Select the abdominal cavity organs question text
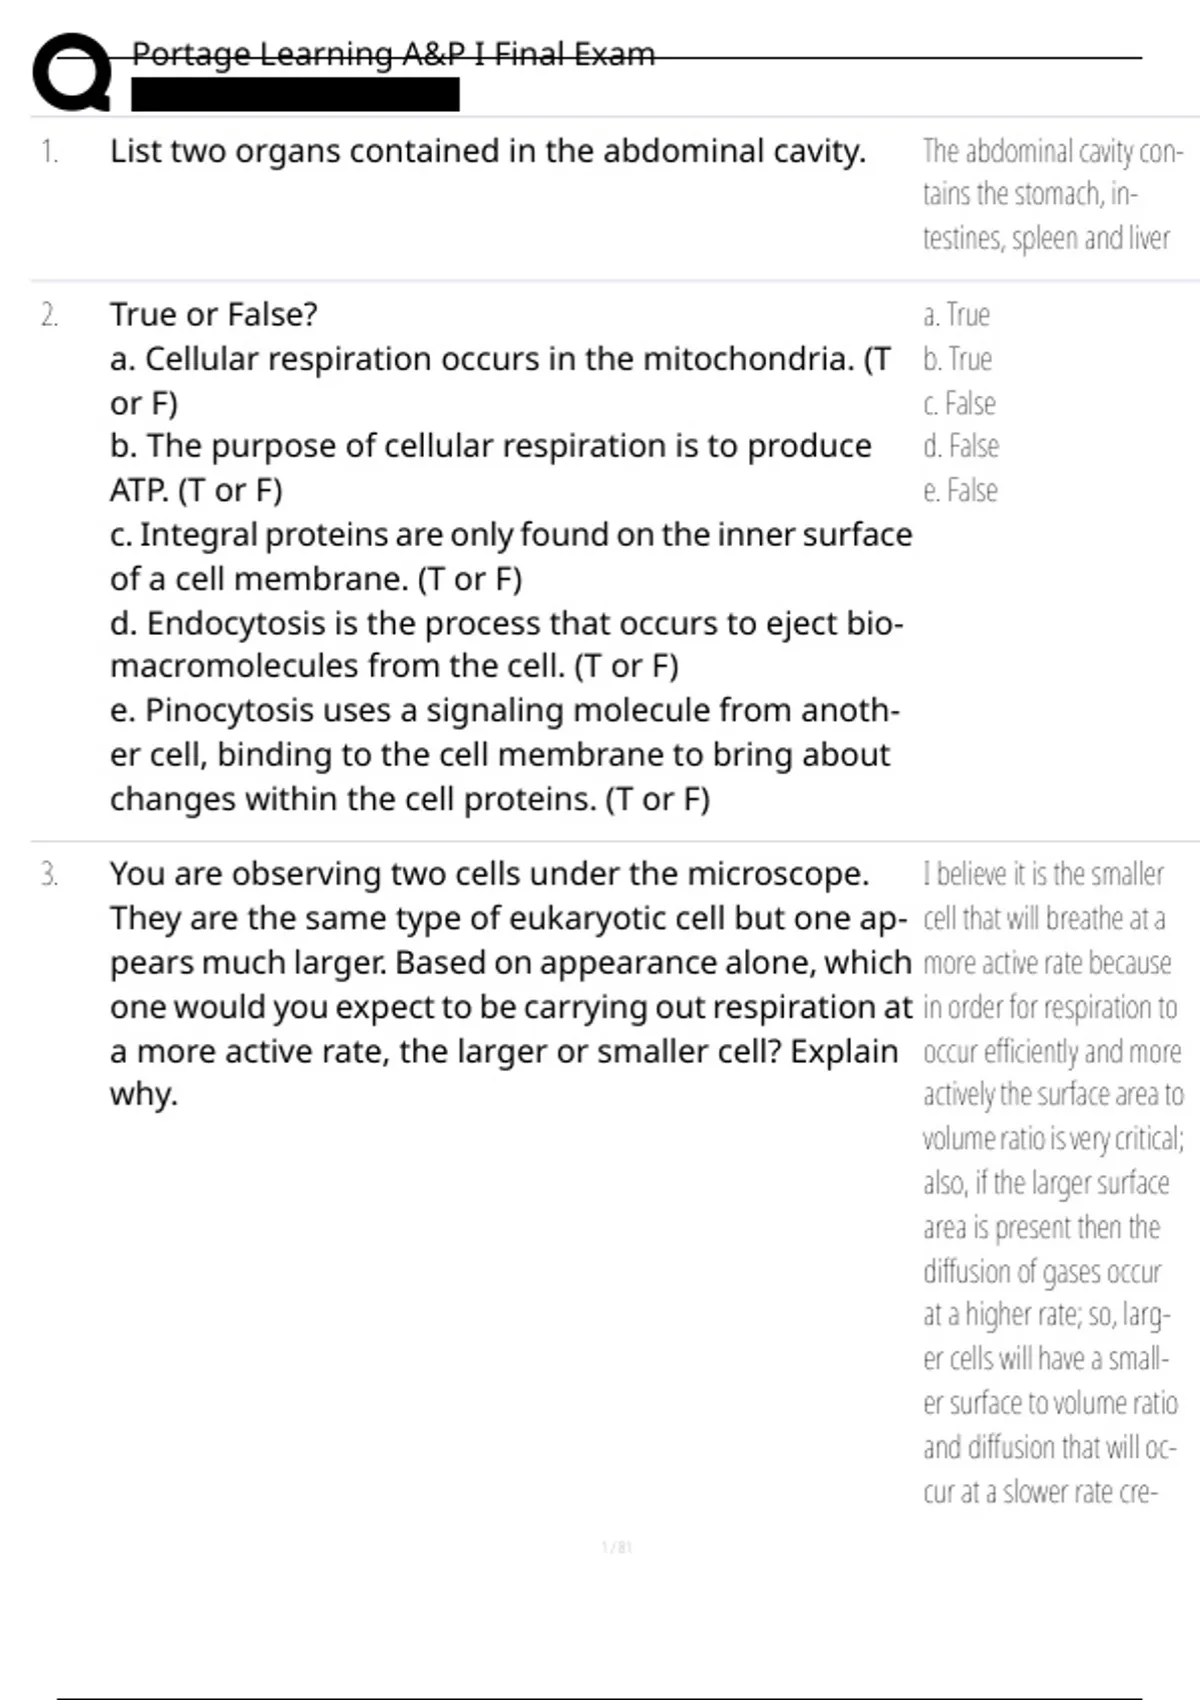 click(488, 151)
